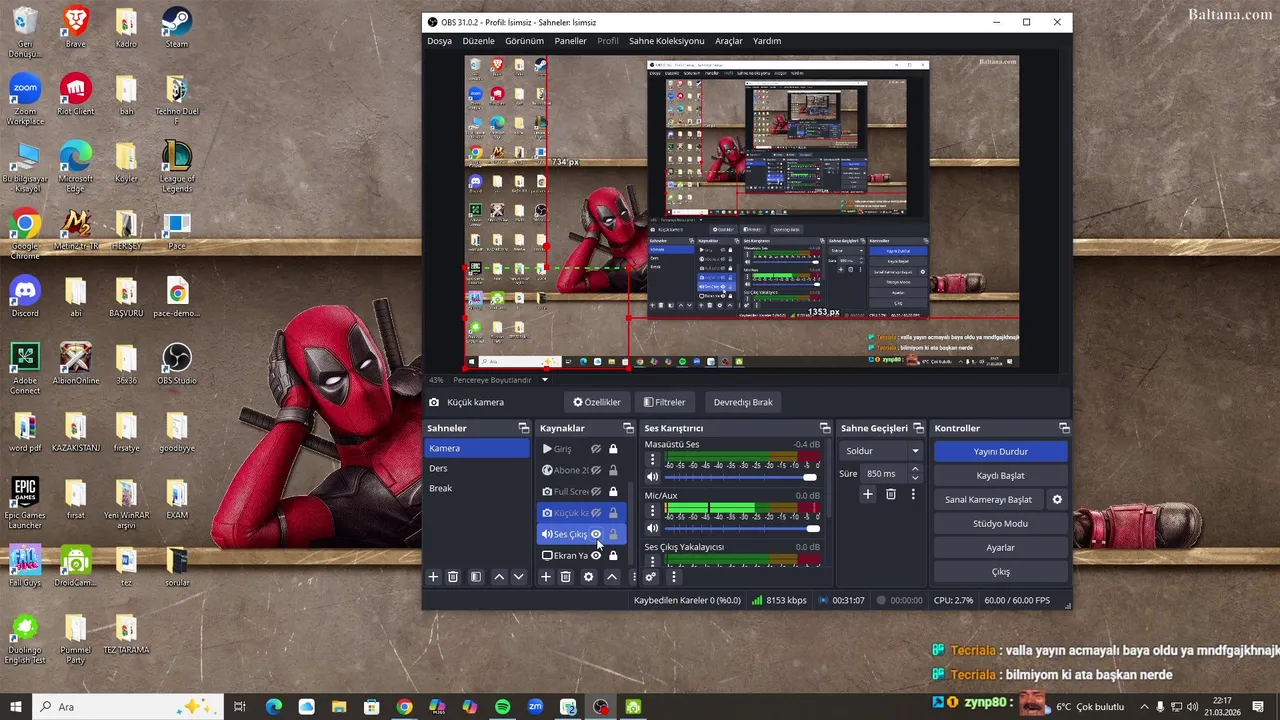Move source up arrow in Kaynaklar toolbar
1280x720 pixels.
tap(612, 577)
